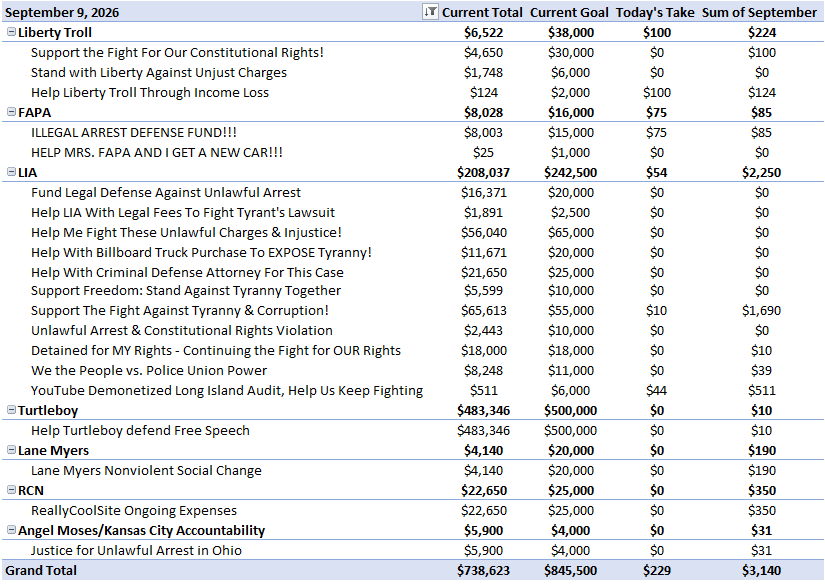This screenshot has height=584, width=825.
Task: Collapse the Liberty Troll group
Action: point(11,32)
